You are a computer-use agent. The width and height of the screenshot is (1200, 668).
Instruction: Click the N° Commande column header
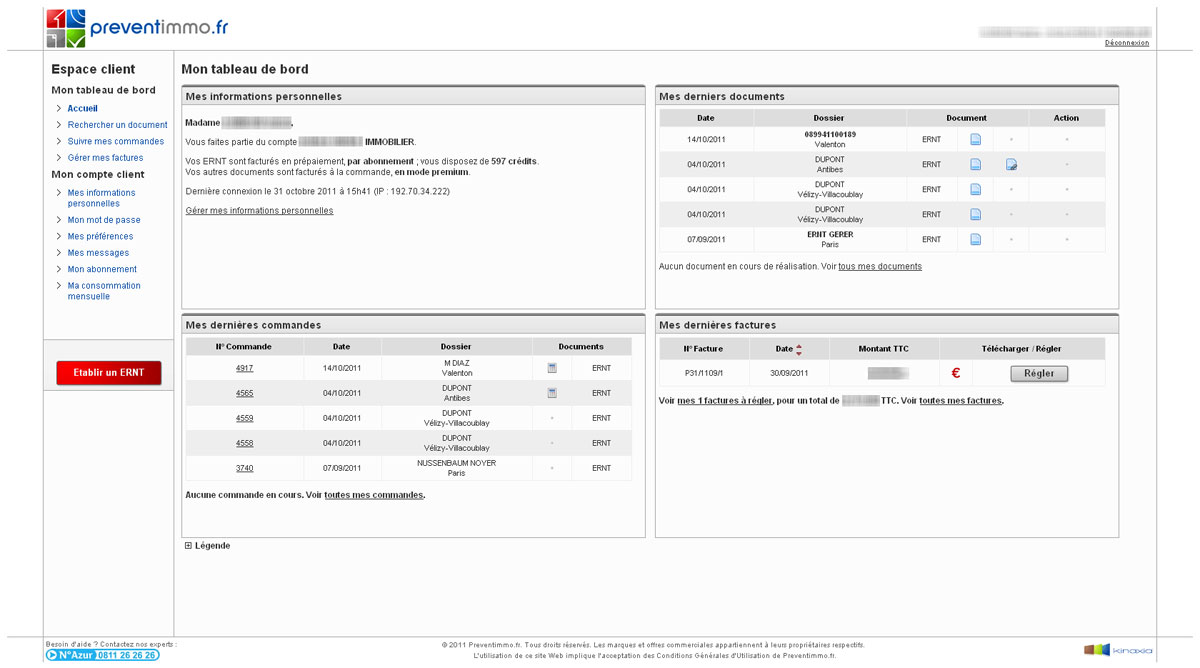(244, 347)
